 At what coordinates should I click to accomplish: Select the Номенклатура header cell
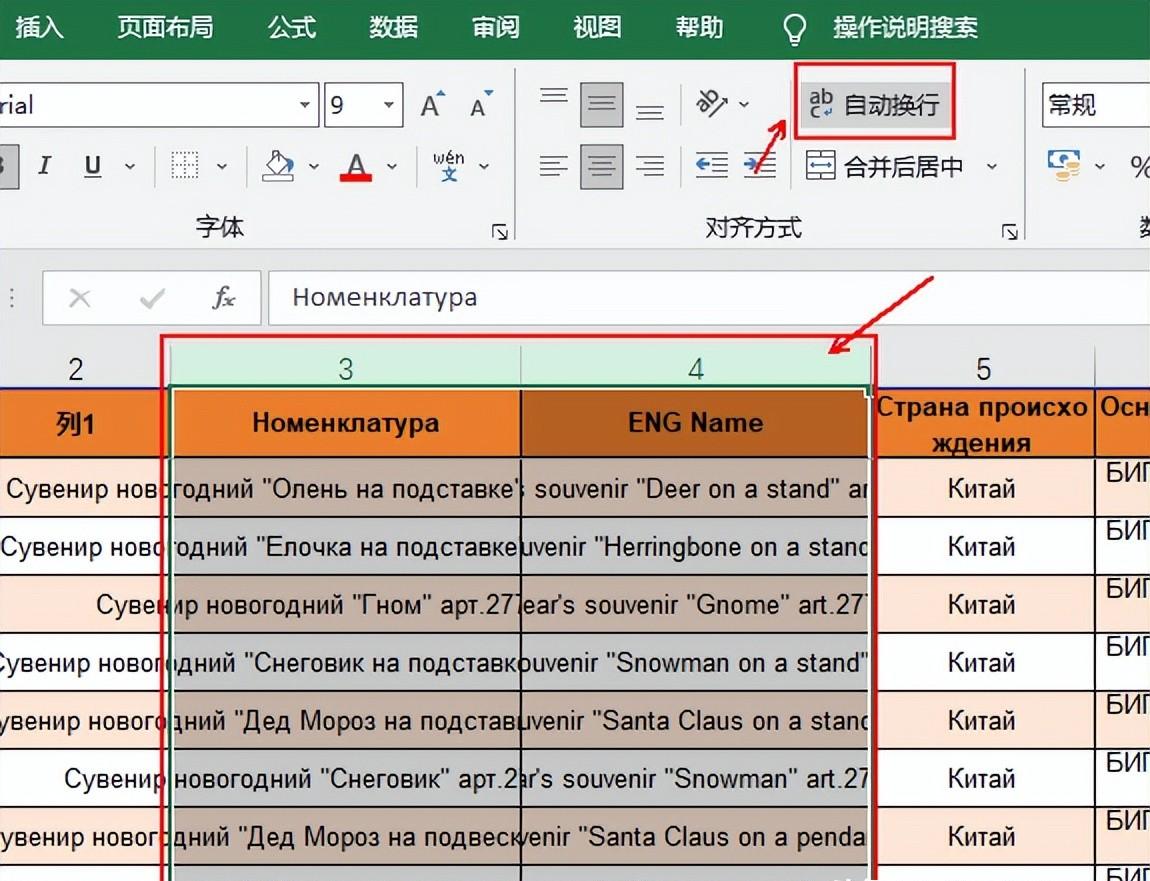(345, 423)
